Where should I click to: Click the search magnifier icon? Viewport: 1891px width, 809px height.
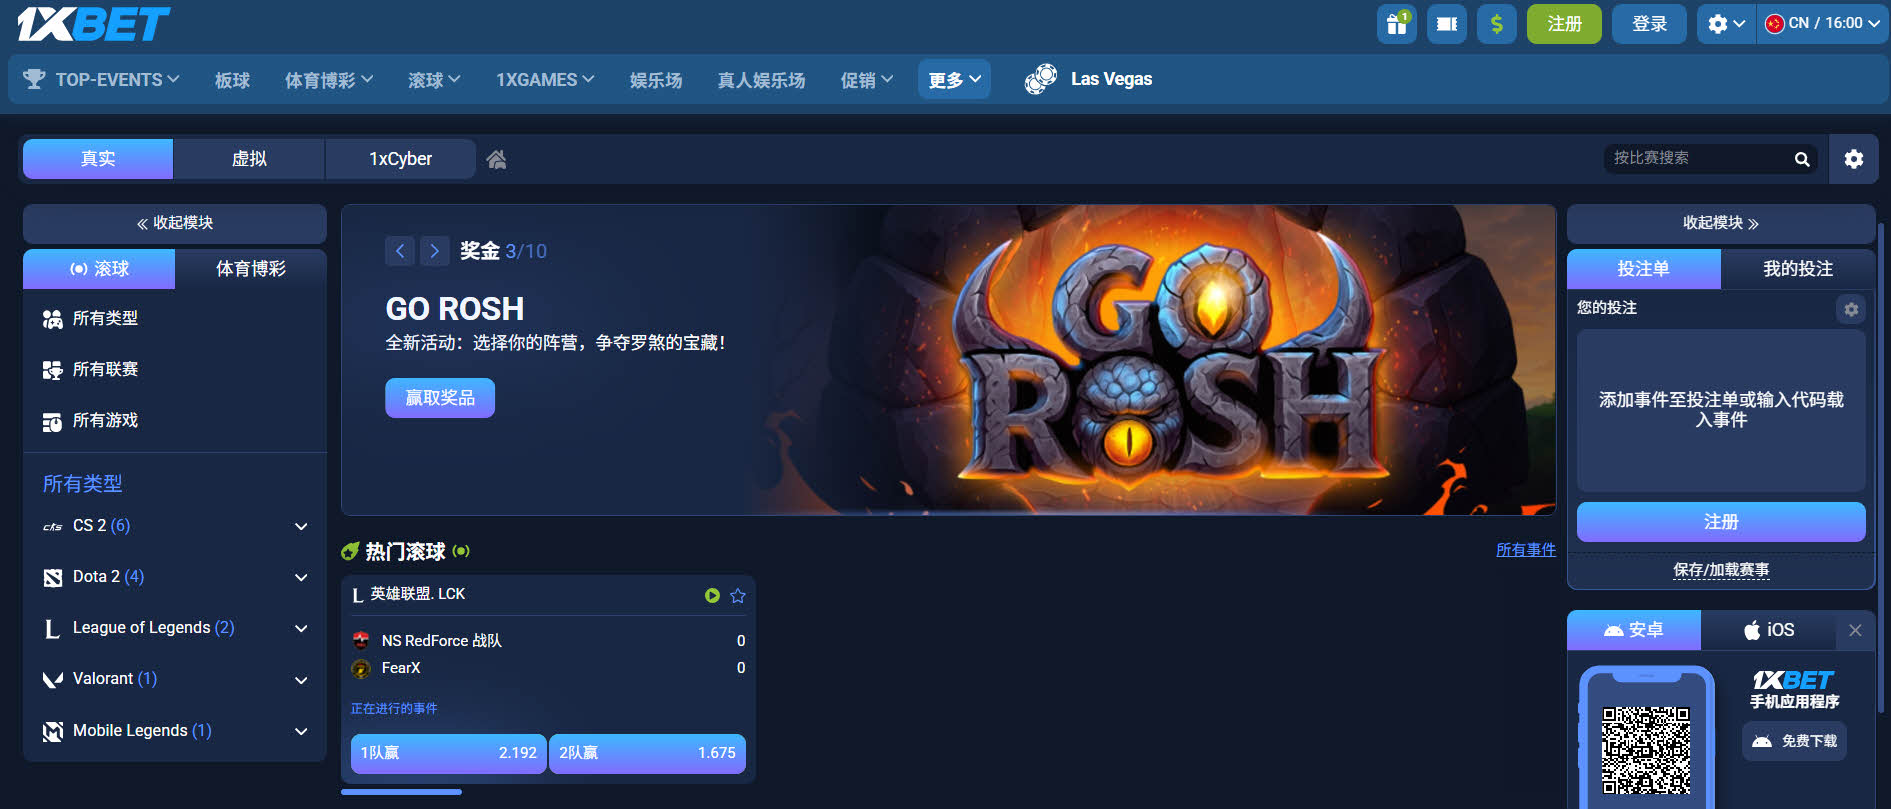(x=1802, y=159)
